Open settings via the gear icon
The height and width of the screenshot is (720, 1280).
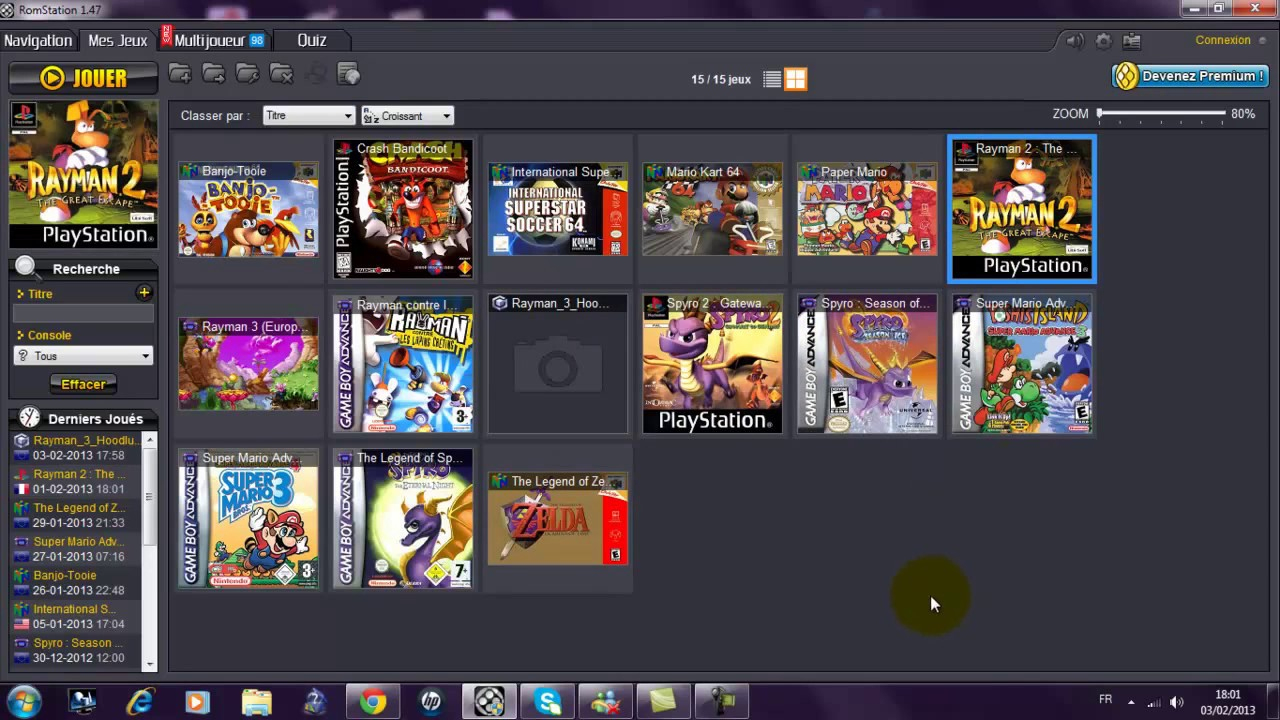coord(1104,41)
